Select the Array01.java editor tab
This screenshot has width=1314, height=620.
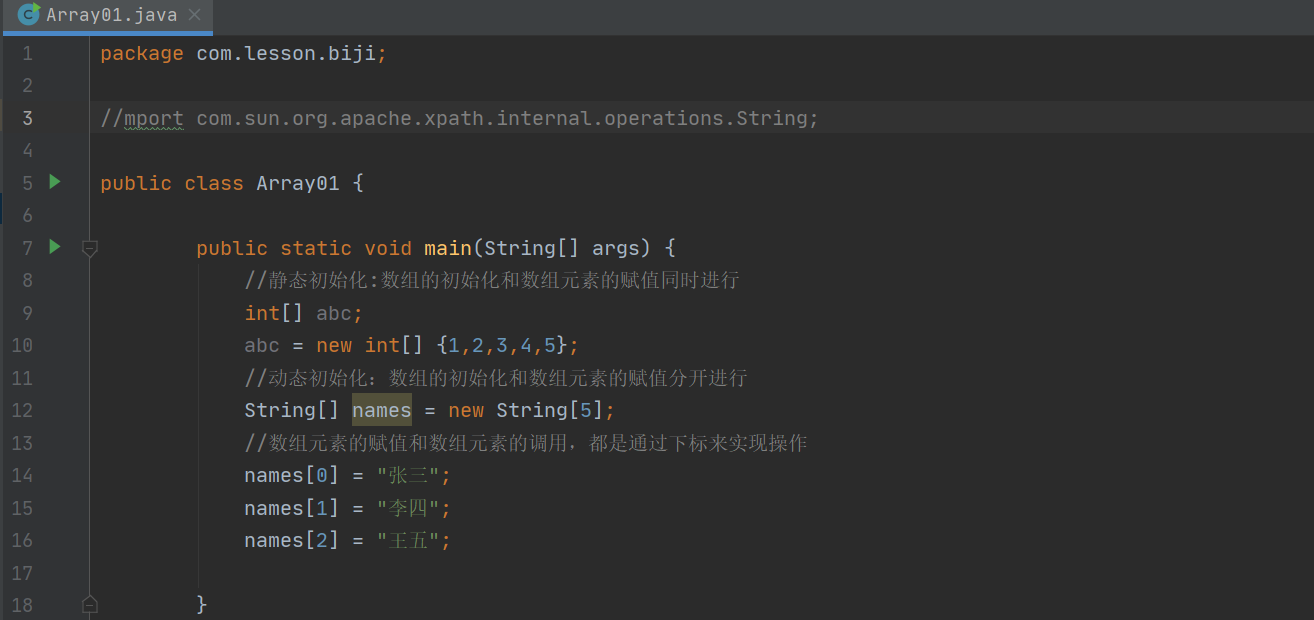click(x=107, y=15)
